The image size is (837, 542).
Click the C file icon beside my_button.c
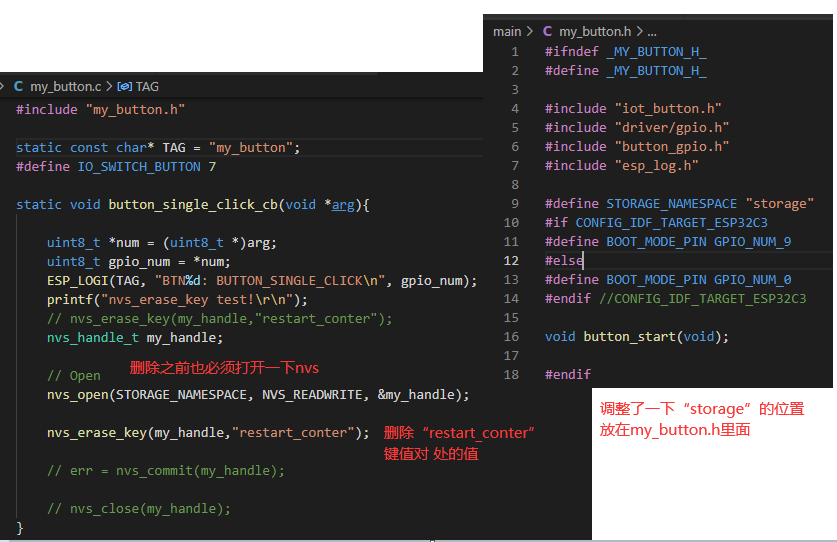(18, 87)
